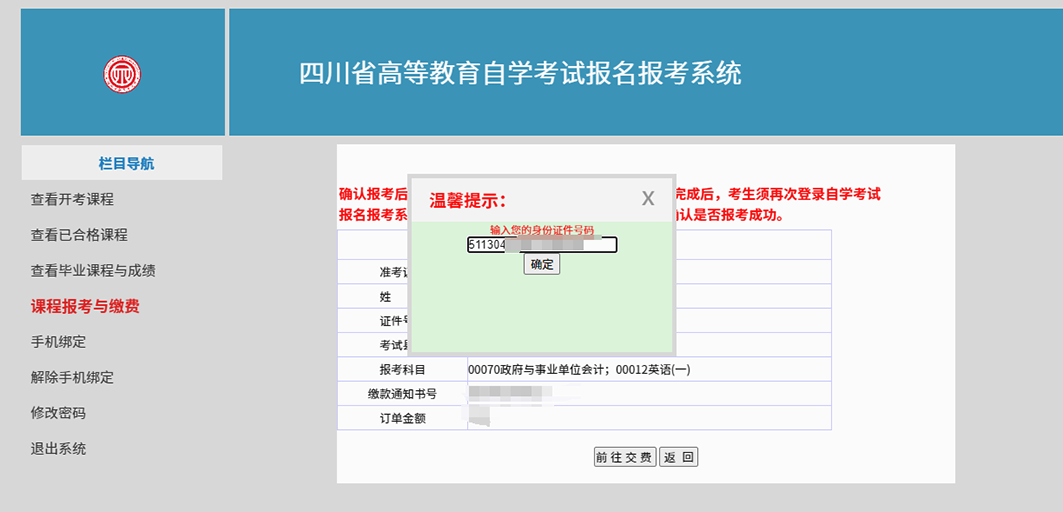The height and width of the screenshot is (512, 1063).
Task: Click the ID number input field
Action: [542, 245]
